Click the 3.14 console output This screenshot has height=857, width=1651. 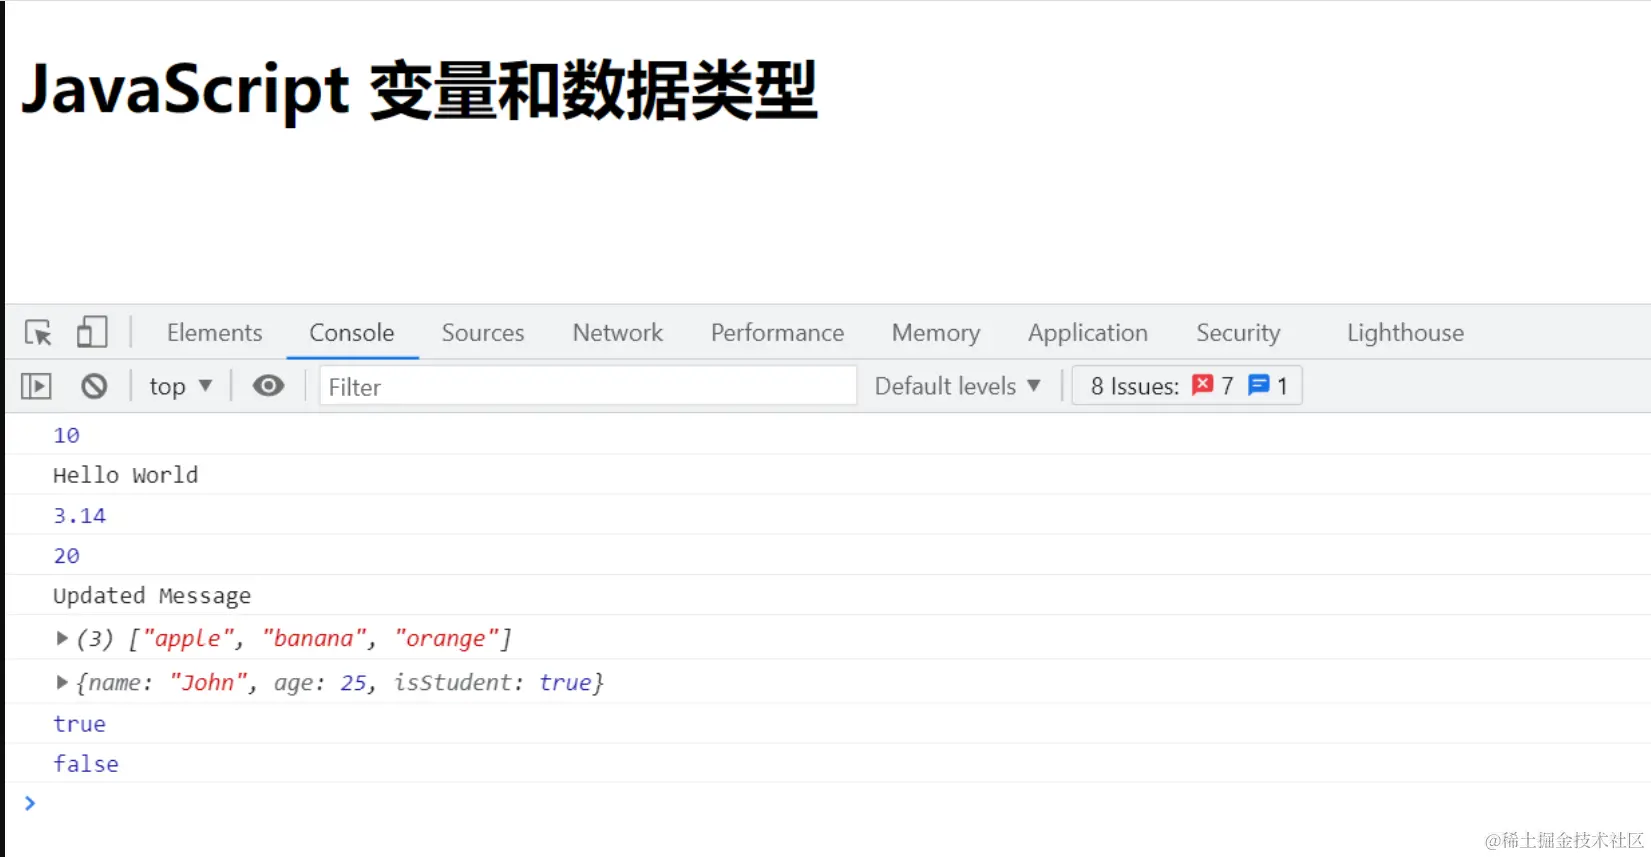pos(79,515)
